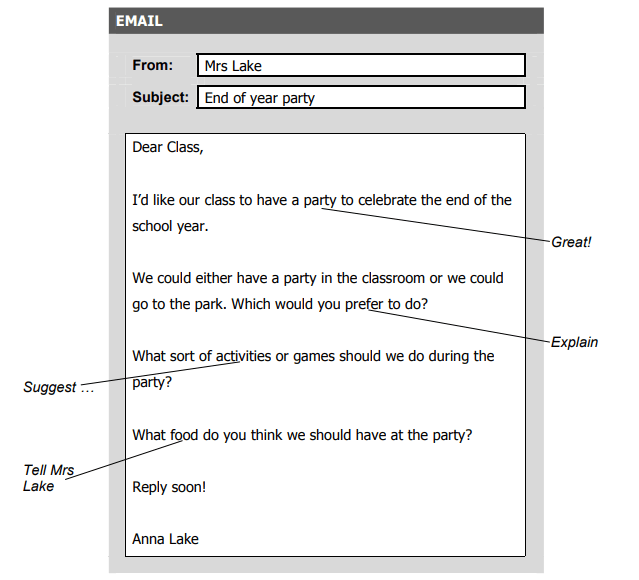Click the "Reply soon!" line
The image size is (639, 580).
coord(169,487)
